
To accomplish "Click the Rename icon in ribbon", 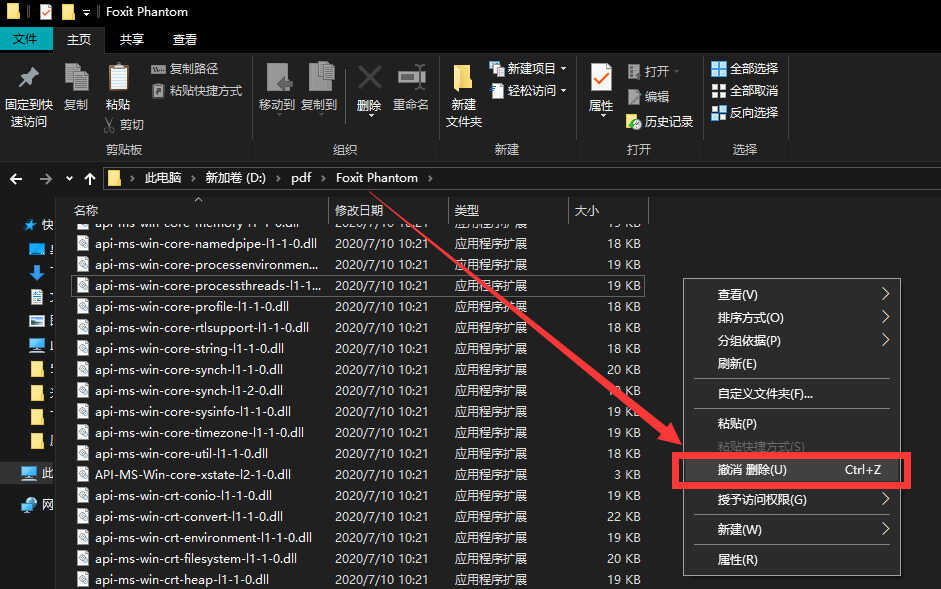I will click(411, 78).
